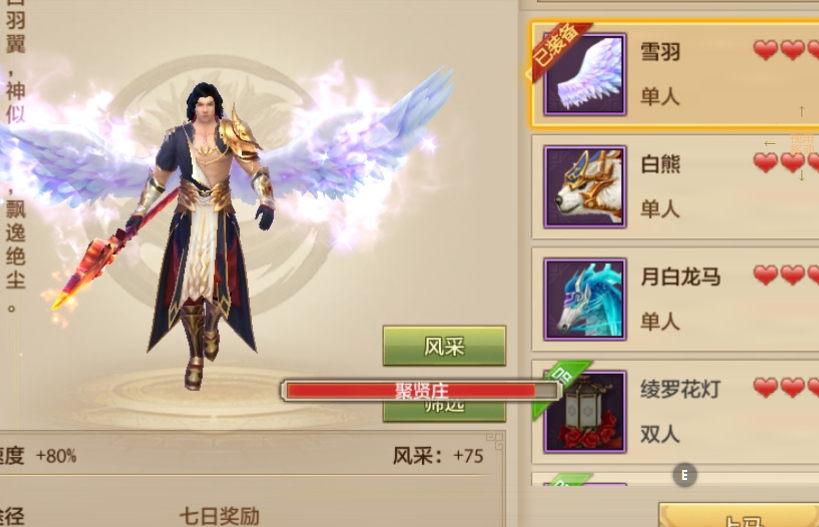Viewport: 819px width, 527px height.
Task: Tap the 已装备 equipped ribbon badge
Action: coord(557,49)
